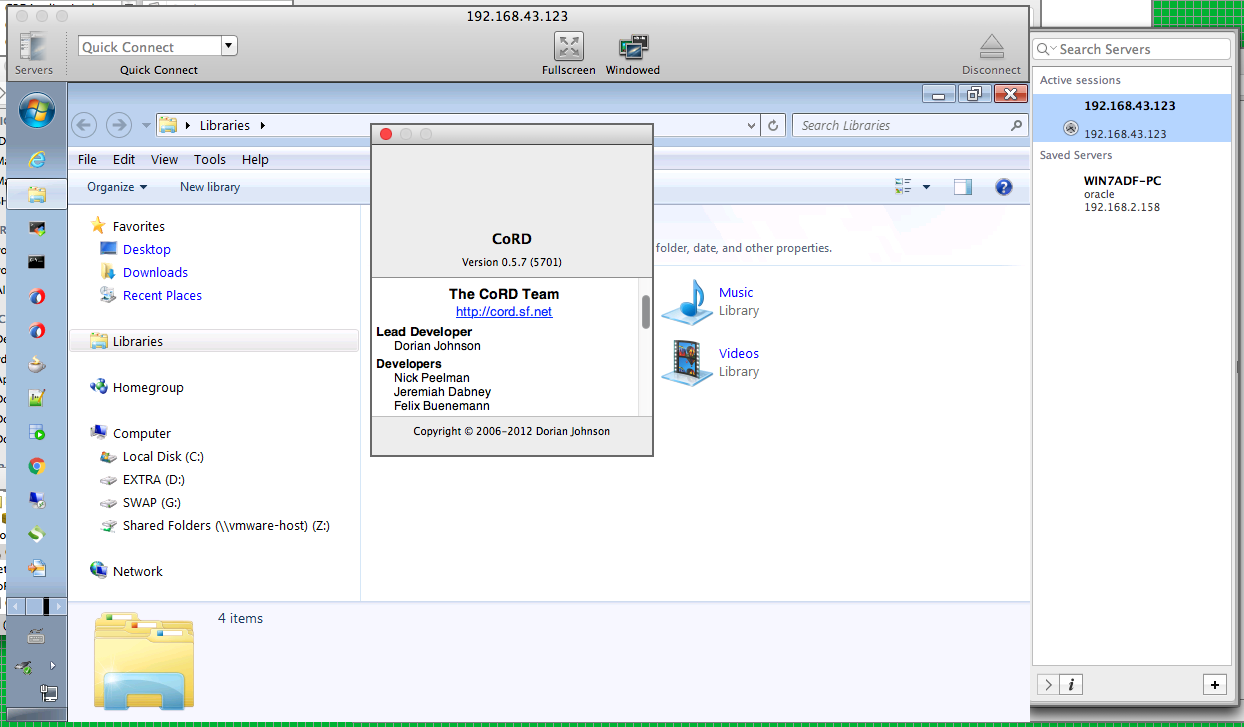Click the chevron button in Servers drawer
Image resolution: width=1244 pixels, height=727 pixels.
pyautogui.click(x=1048, y=685)
